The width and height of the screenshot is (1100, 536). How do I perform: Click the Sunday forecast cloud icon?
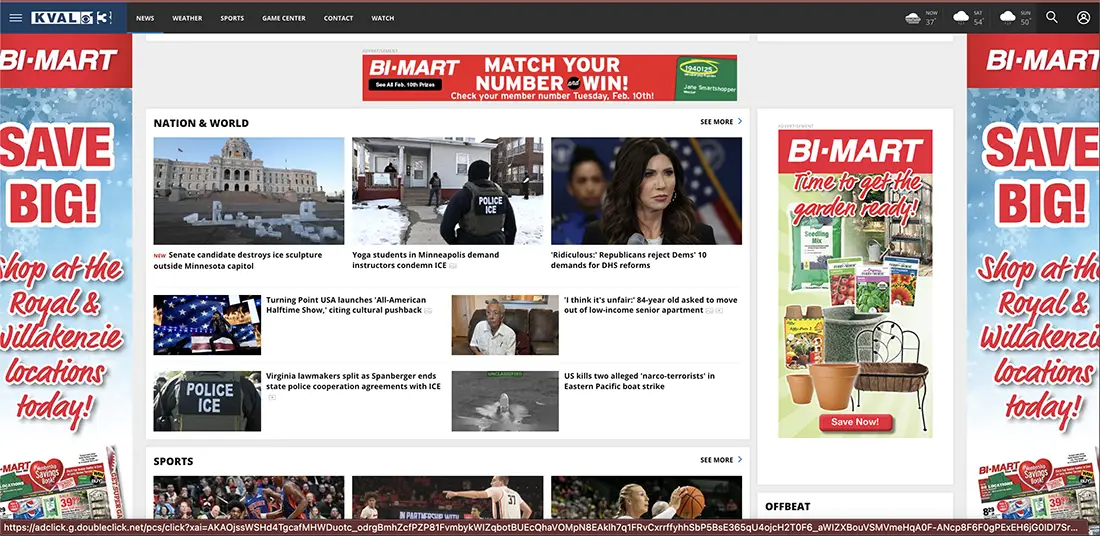tap(1007, 18)
